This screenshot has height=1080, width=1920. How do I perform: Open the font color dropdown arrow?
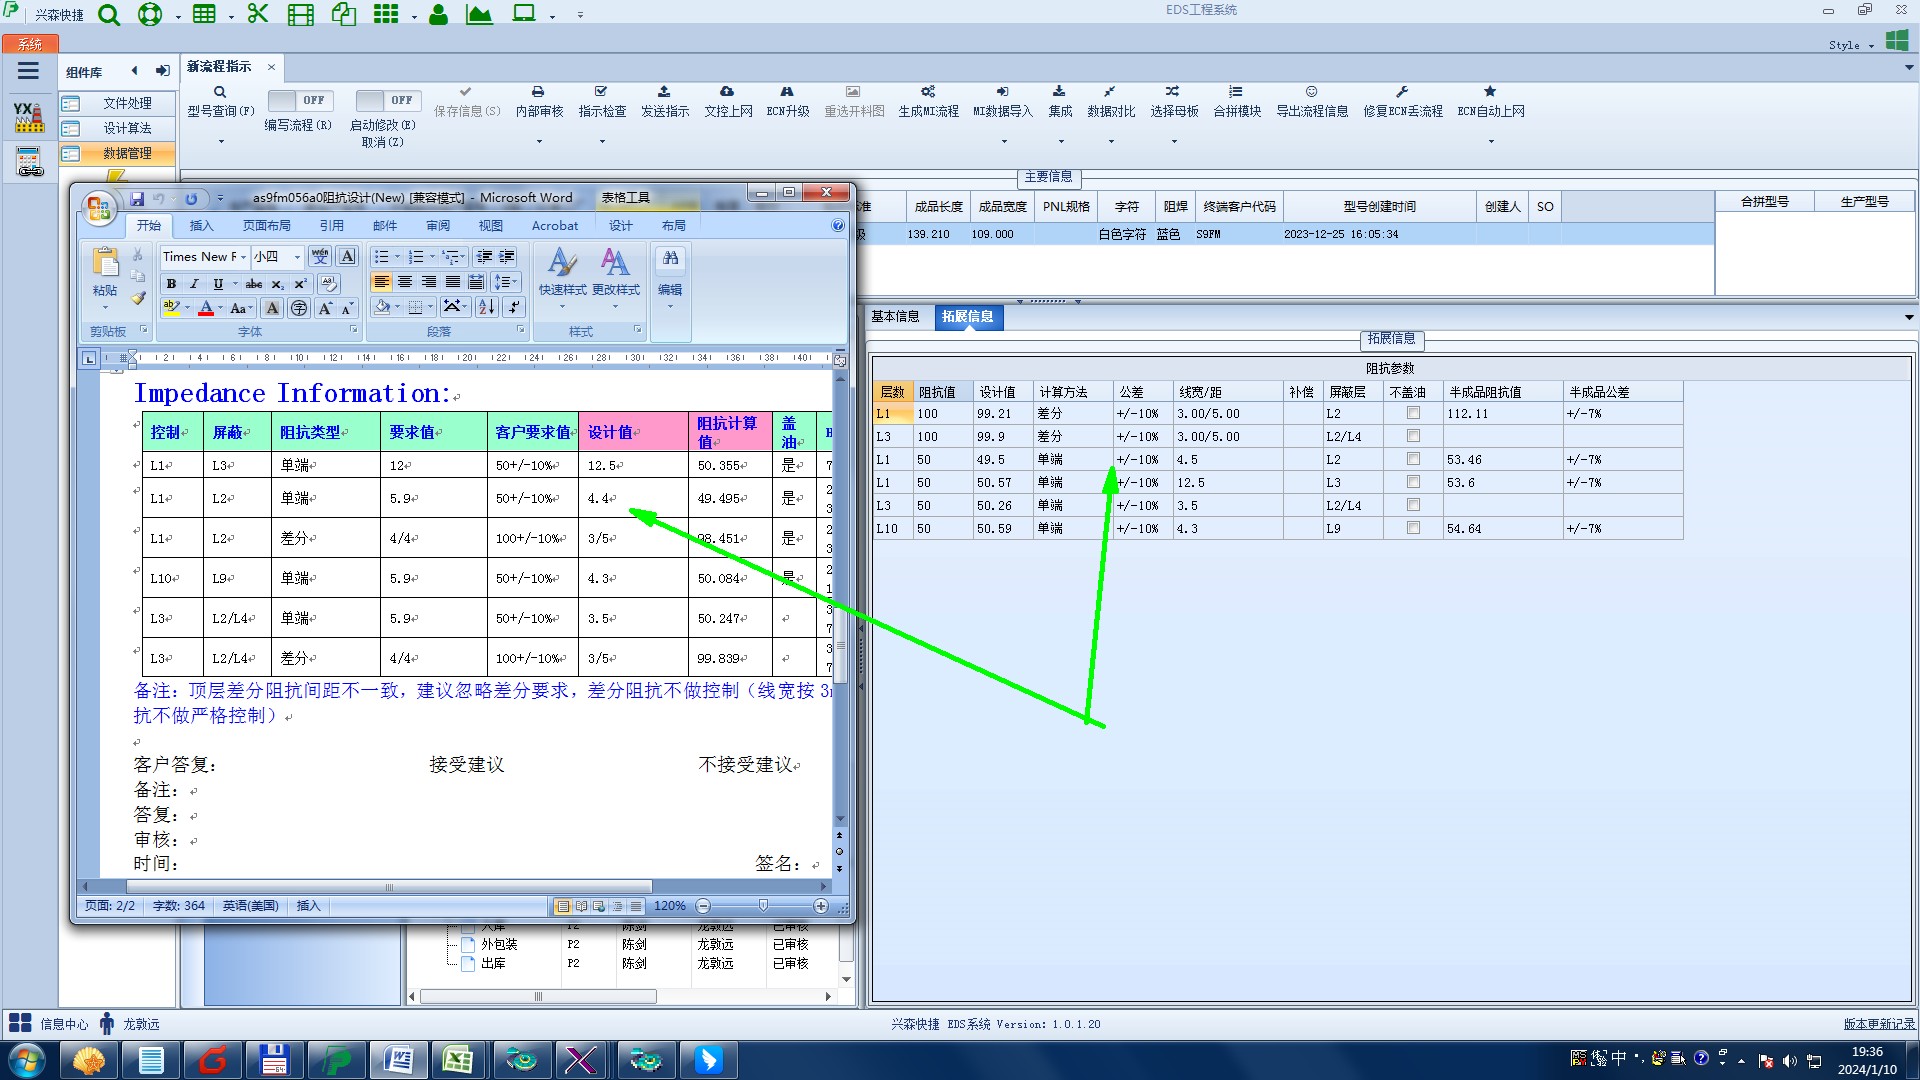221,308
